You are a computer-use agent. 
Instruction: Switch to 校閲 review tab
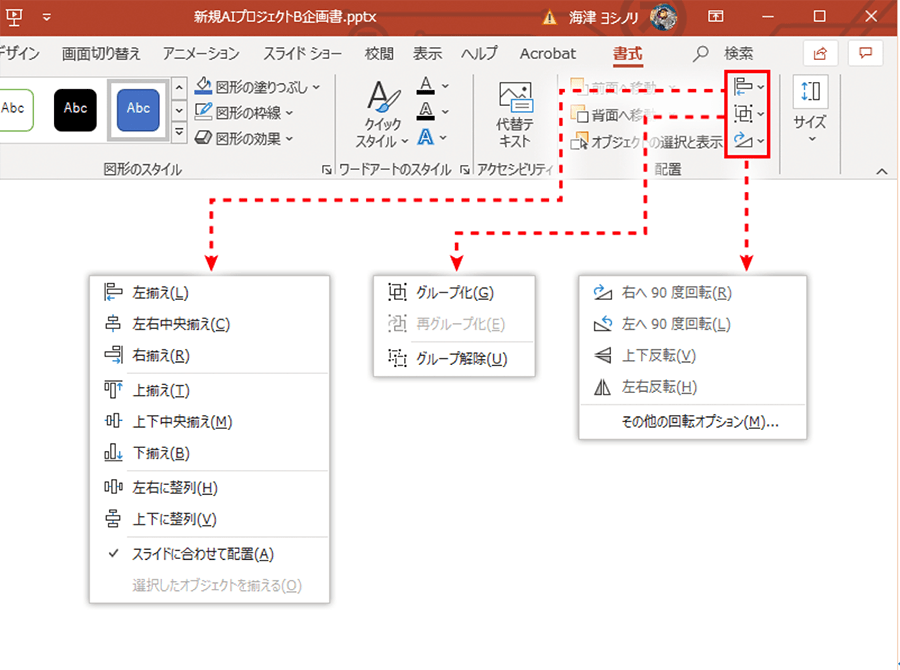[379, 53]
